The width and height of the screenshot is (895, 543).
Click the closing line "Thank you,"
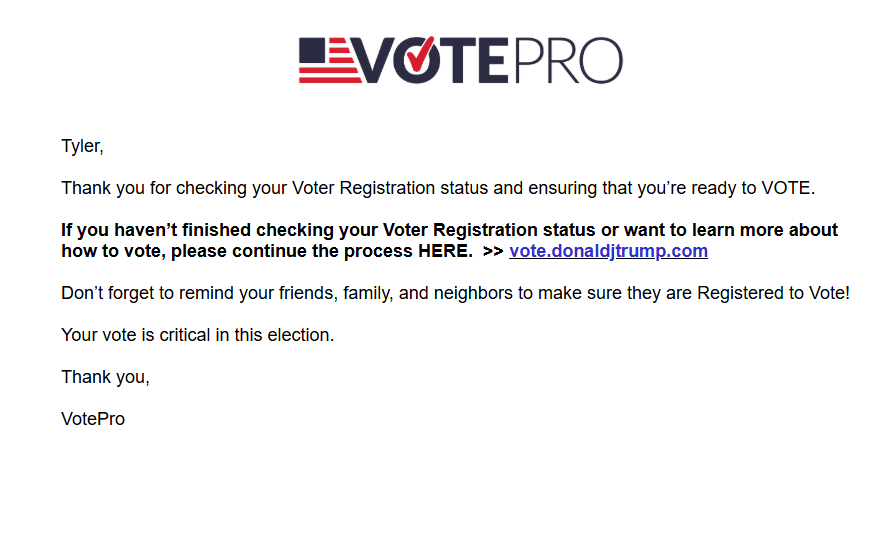click(x=105, y=377)
